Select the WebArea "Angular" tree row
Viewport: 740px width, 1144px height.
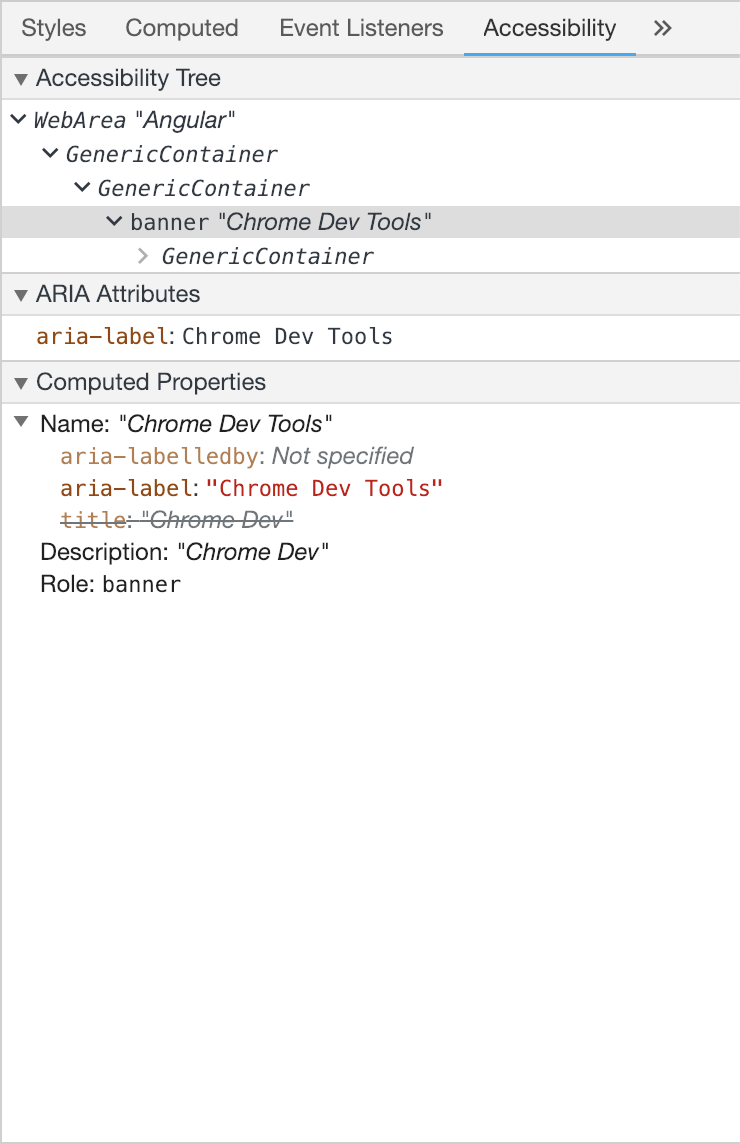tap(371, 120)
